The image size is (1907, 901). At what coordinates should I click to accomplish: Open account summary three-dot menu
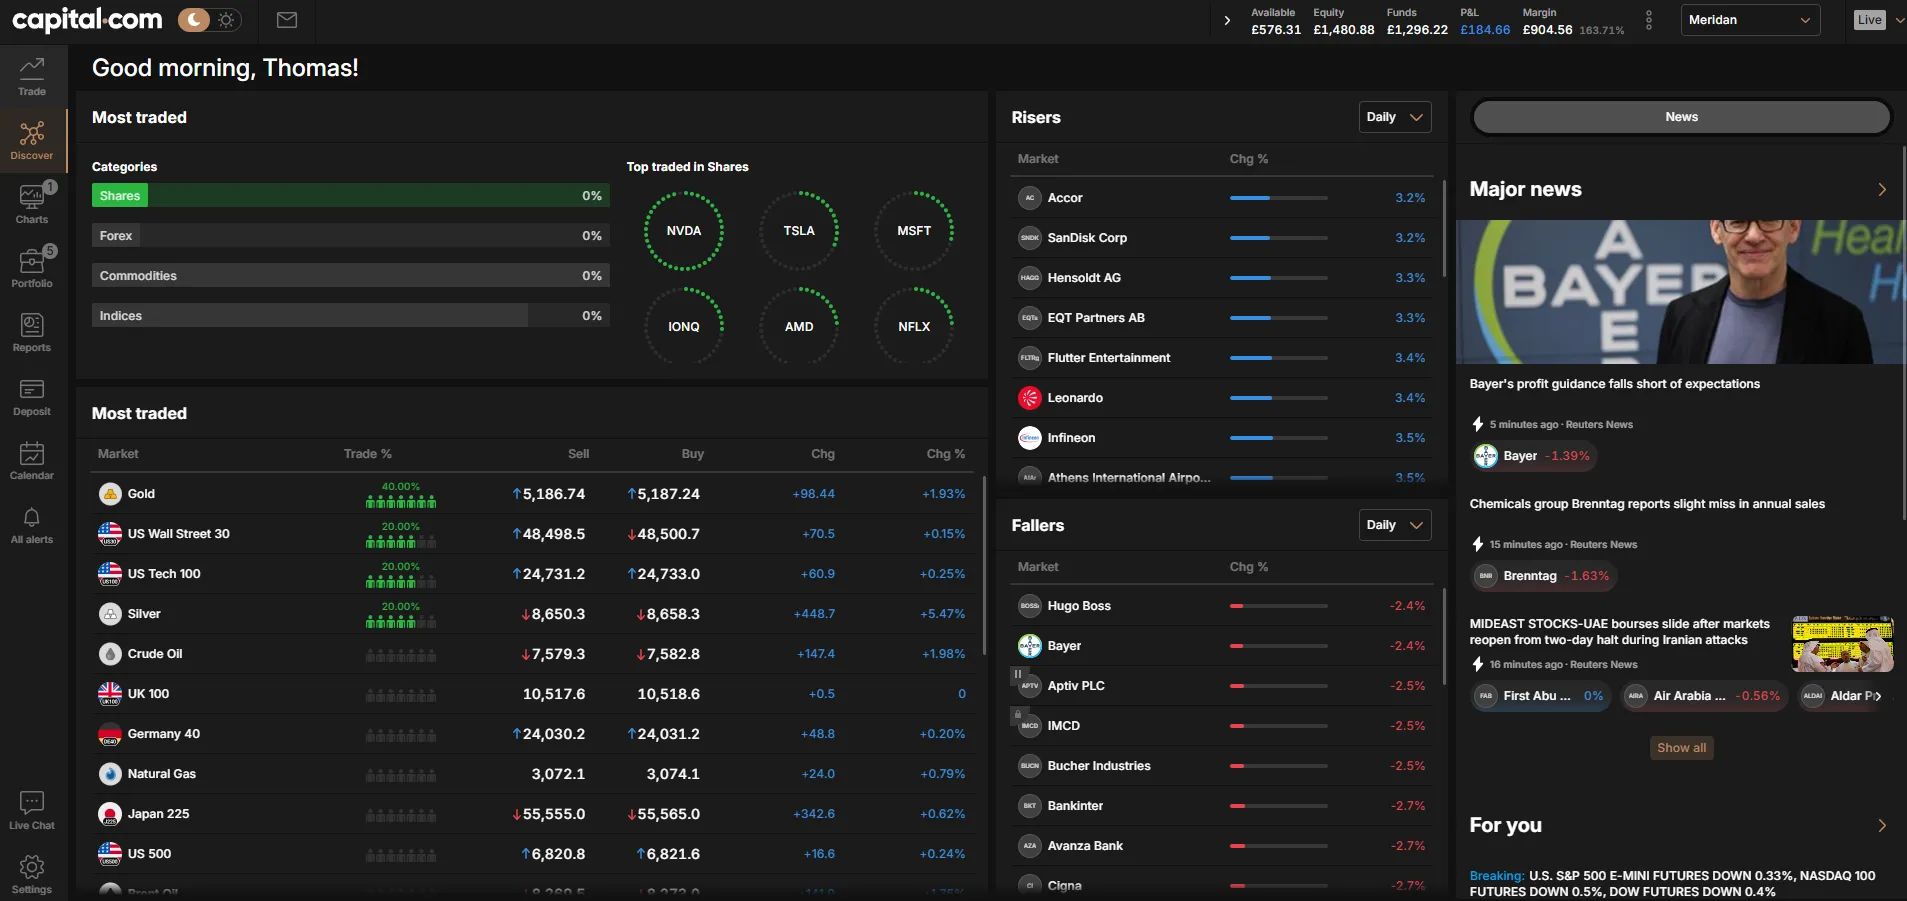[x=1649, y=20]
